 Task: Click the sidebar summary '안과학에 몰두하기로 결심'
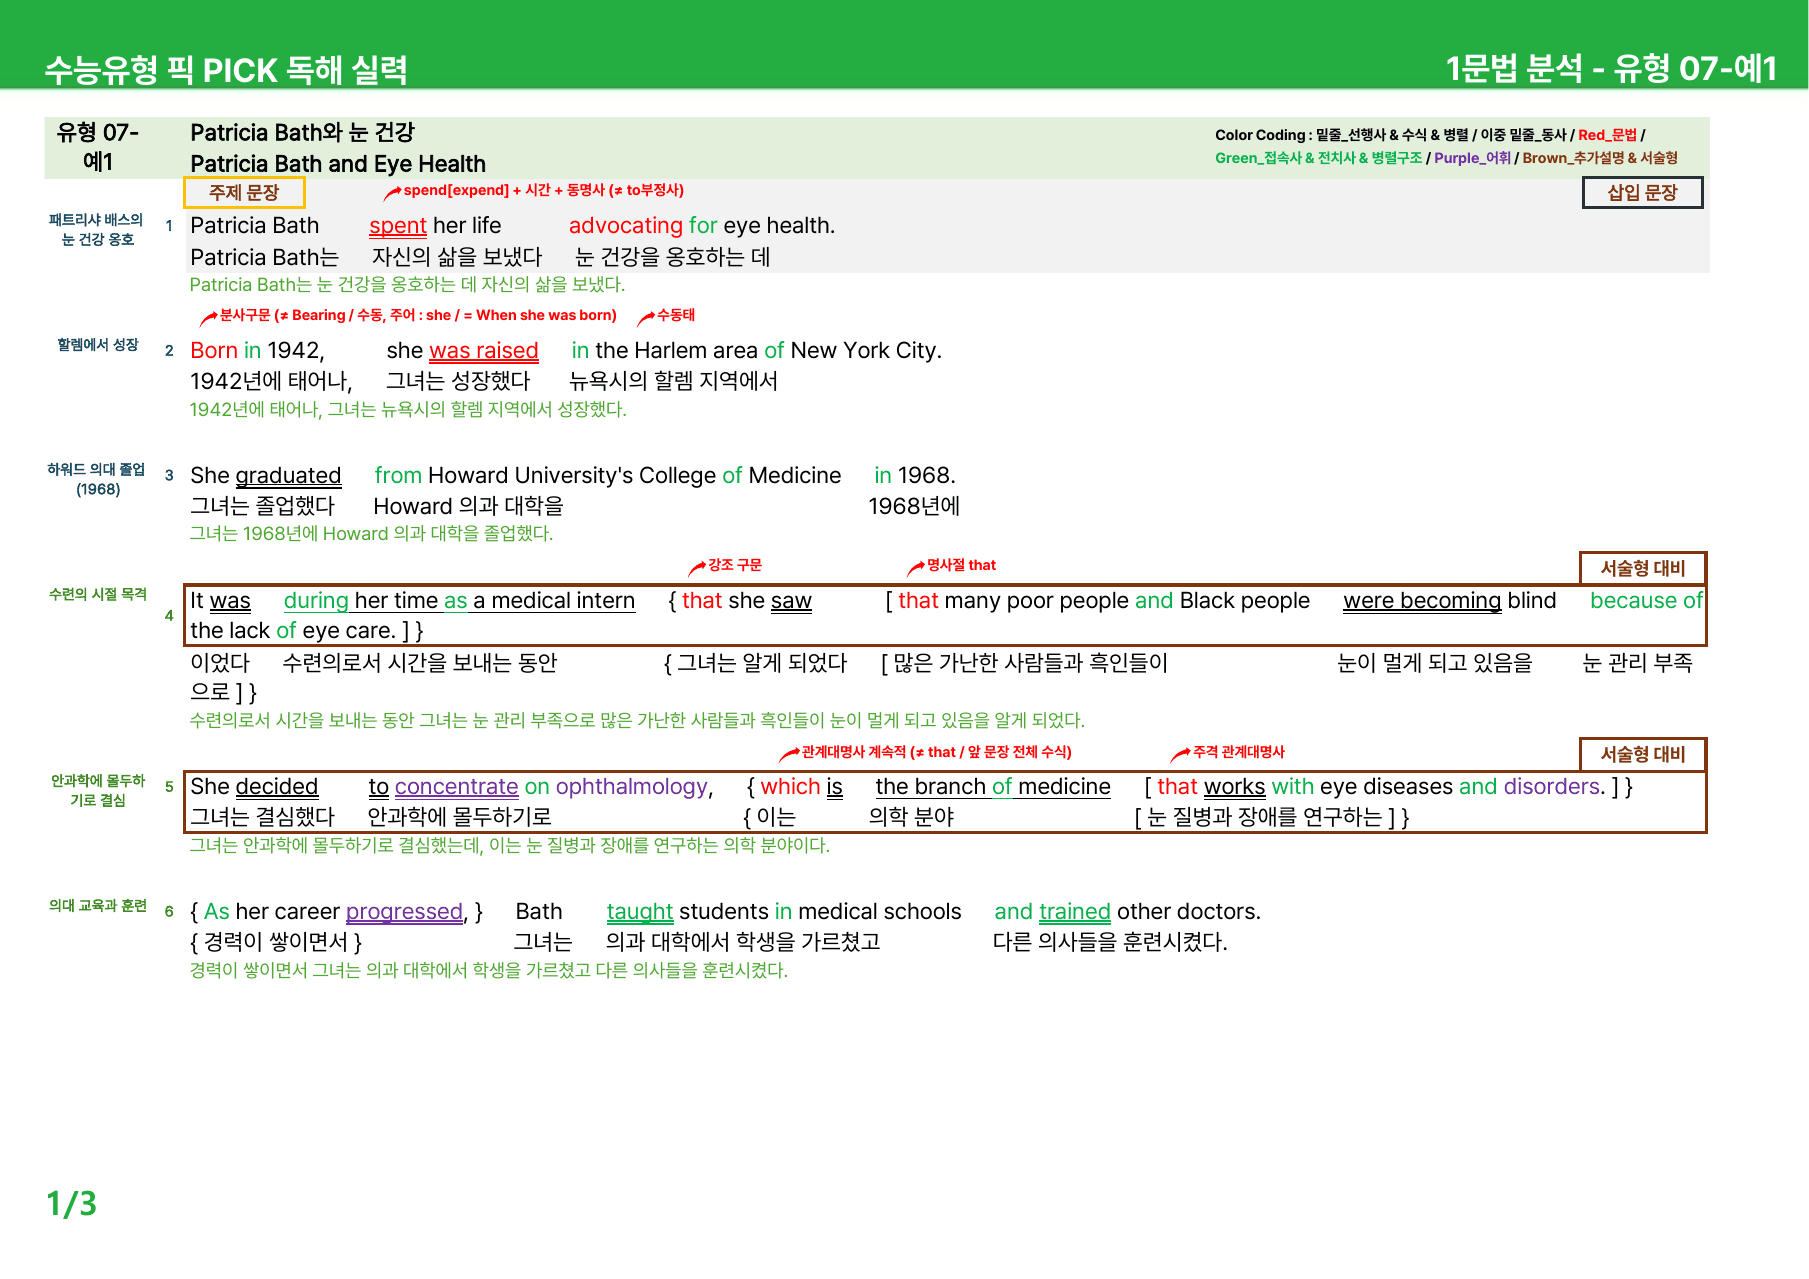98,790
